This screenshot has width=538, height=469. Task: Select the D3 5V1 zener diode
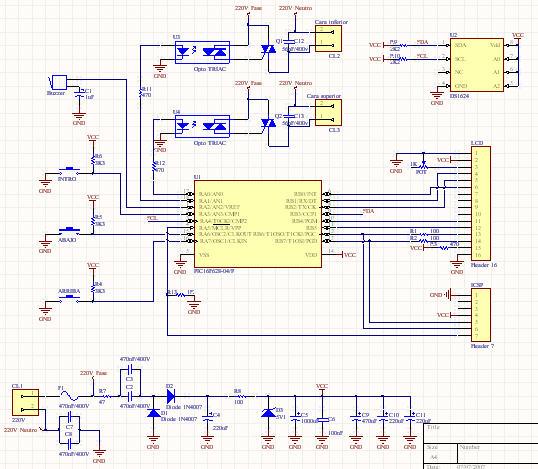point(268,413)
